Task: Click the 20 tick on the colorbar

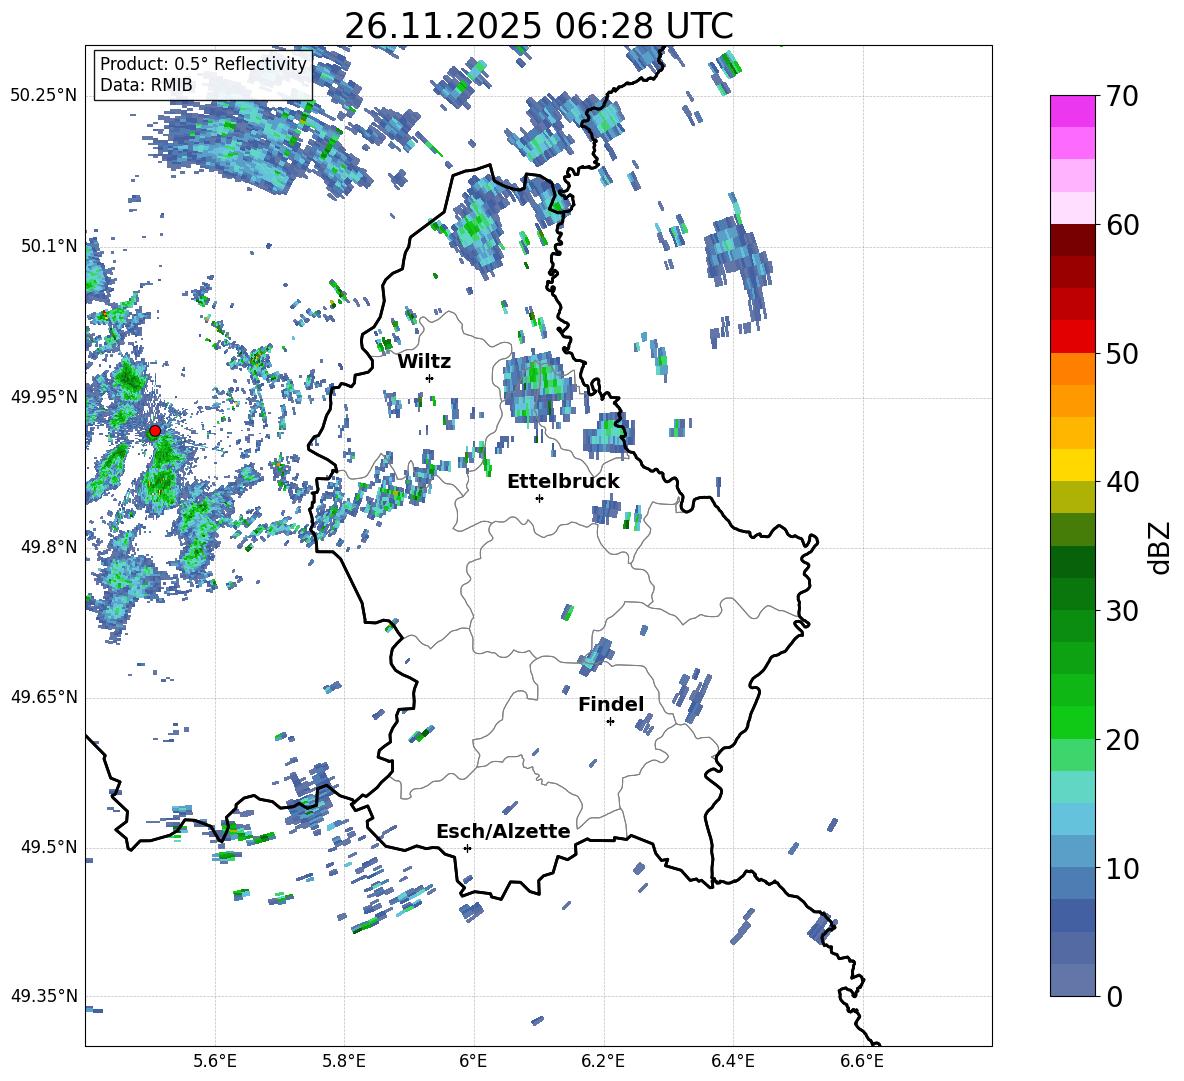Action: [x=1122, y=740]
